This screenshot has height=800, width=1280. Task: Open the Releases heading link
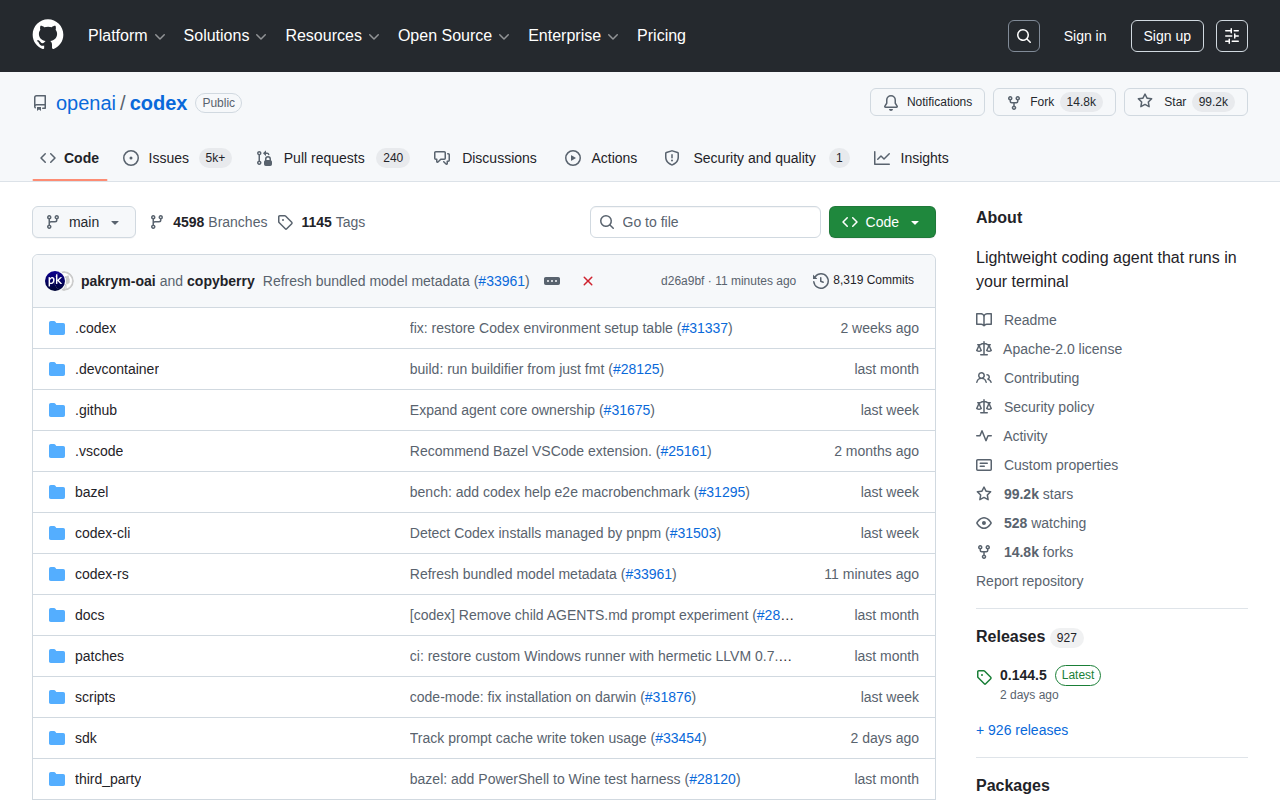tap(1029, 637)
